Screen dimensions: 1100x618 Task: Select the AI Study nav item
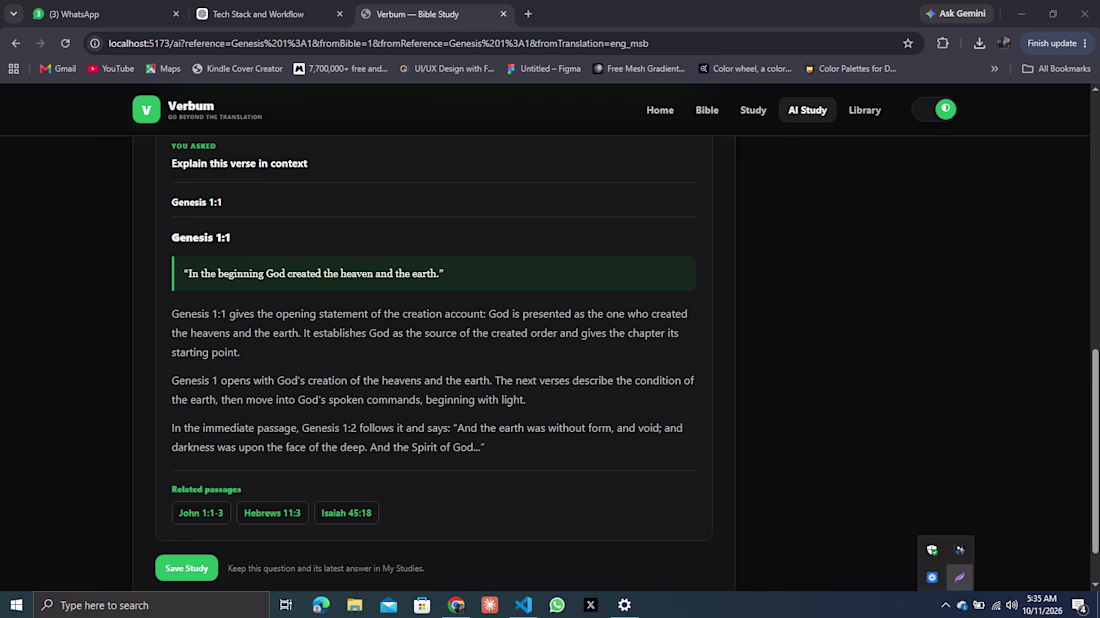coord(807,110)
